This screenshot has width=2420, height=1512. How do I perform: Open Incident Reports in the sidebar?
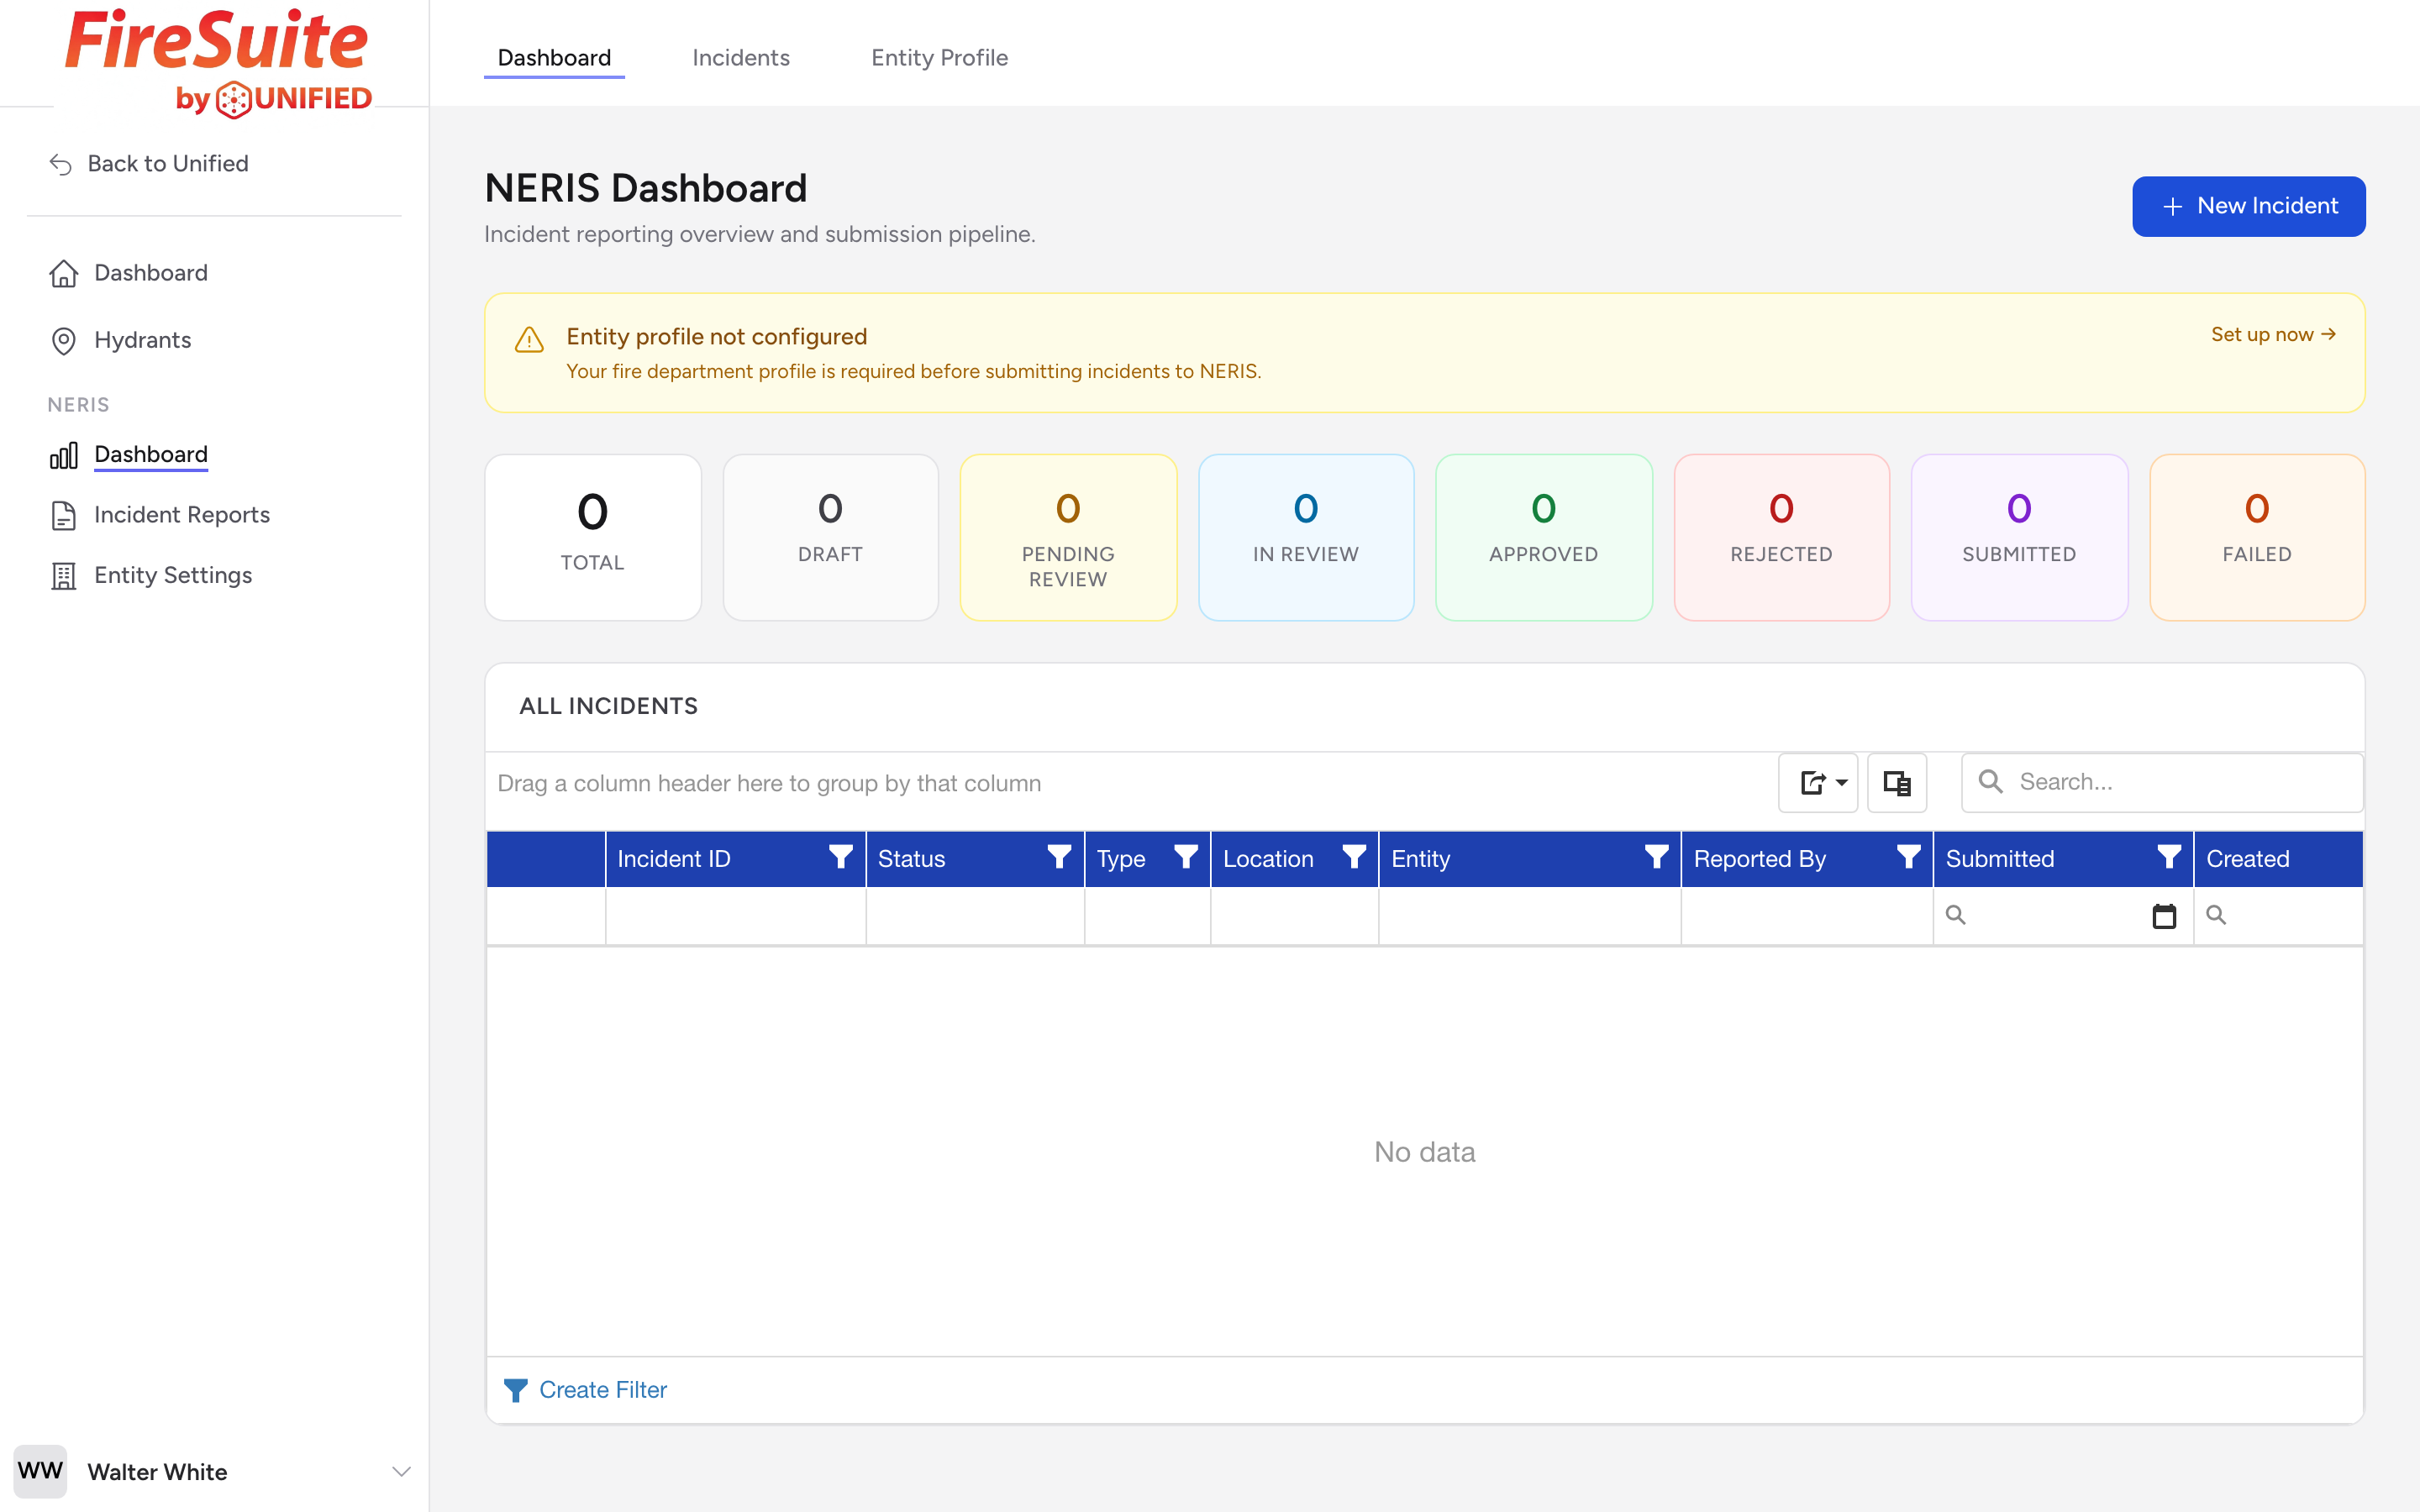[x=182, y=515]
